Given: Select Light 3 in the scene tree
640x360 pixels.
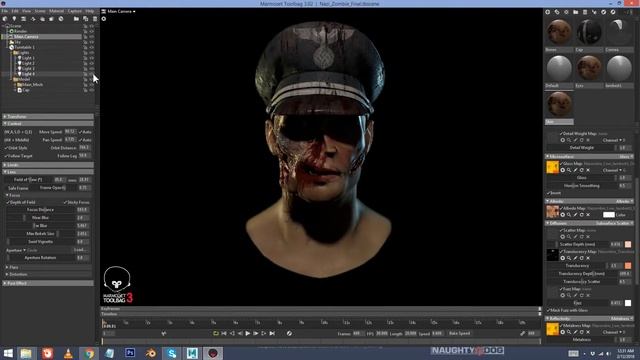Looking at the screenshot, I should coord(28,69).
